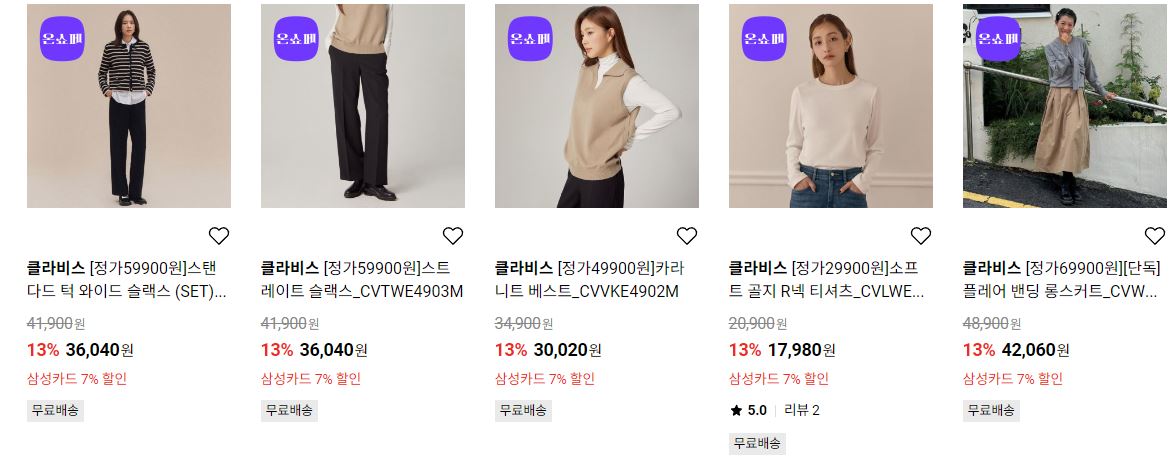Click 삼성카드 7% 할인 under 17,980원

pos(779,379)
